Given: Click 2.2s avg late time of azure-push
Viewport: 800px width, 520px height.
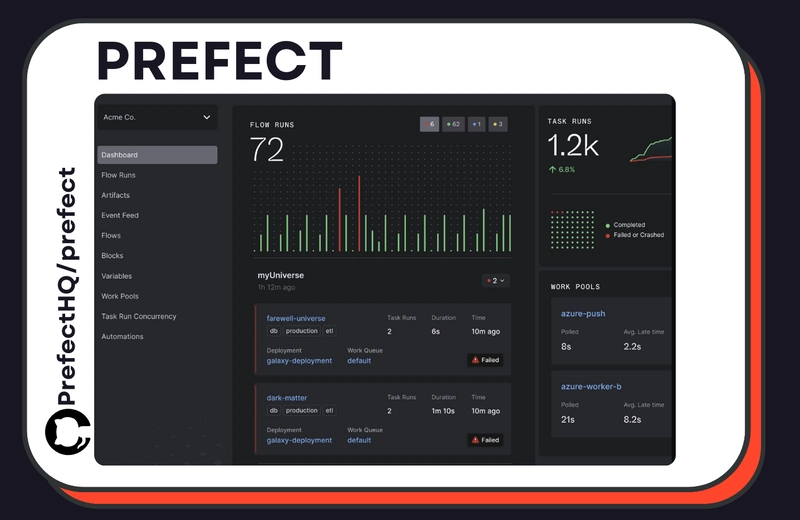Looking at the screenshot, I should (632, 346).
